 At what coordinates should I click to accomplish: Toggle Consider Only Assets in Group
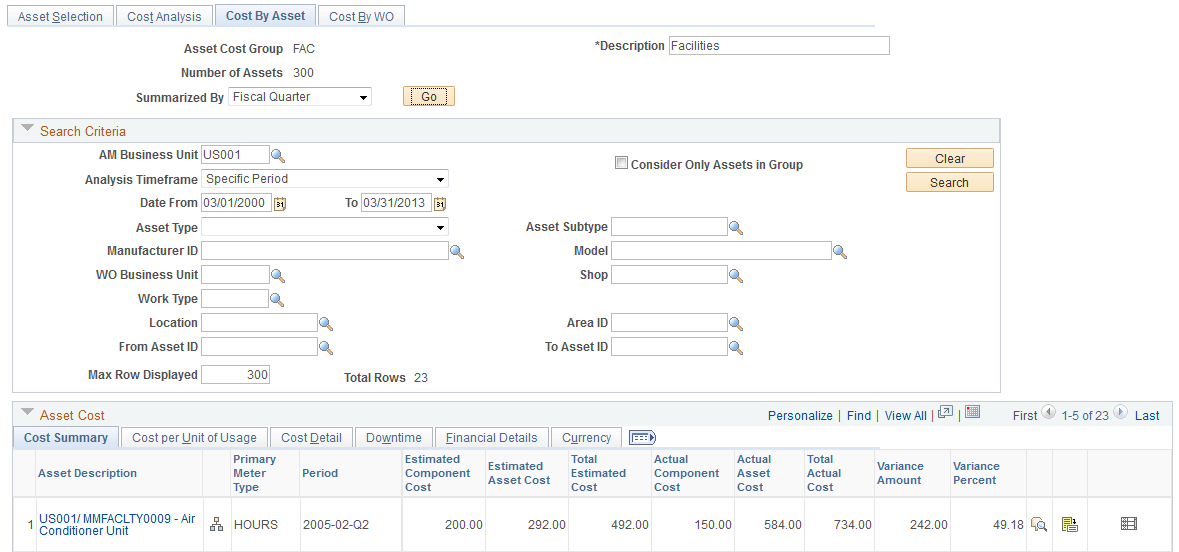(x=621, y=163)
